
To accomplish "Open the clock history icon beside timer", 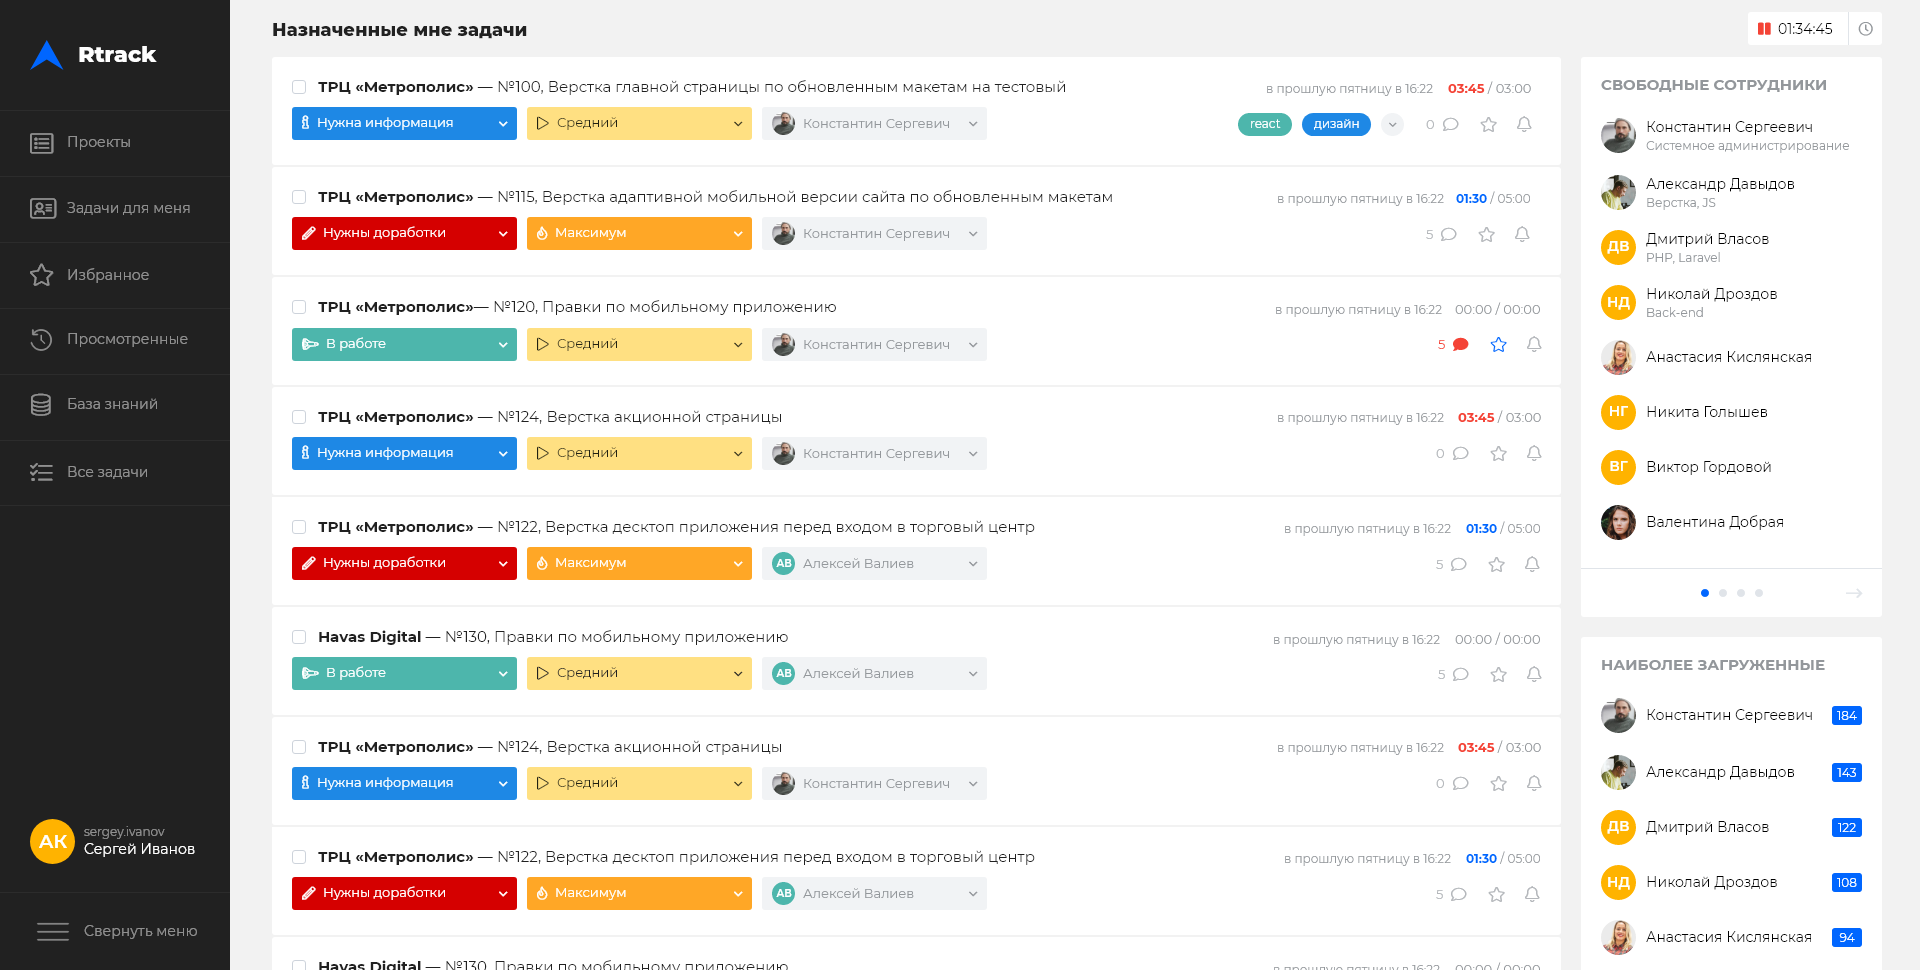I will pyautogui.click(x=1865, y=29).
